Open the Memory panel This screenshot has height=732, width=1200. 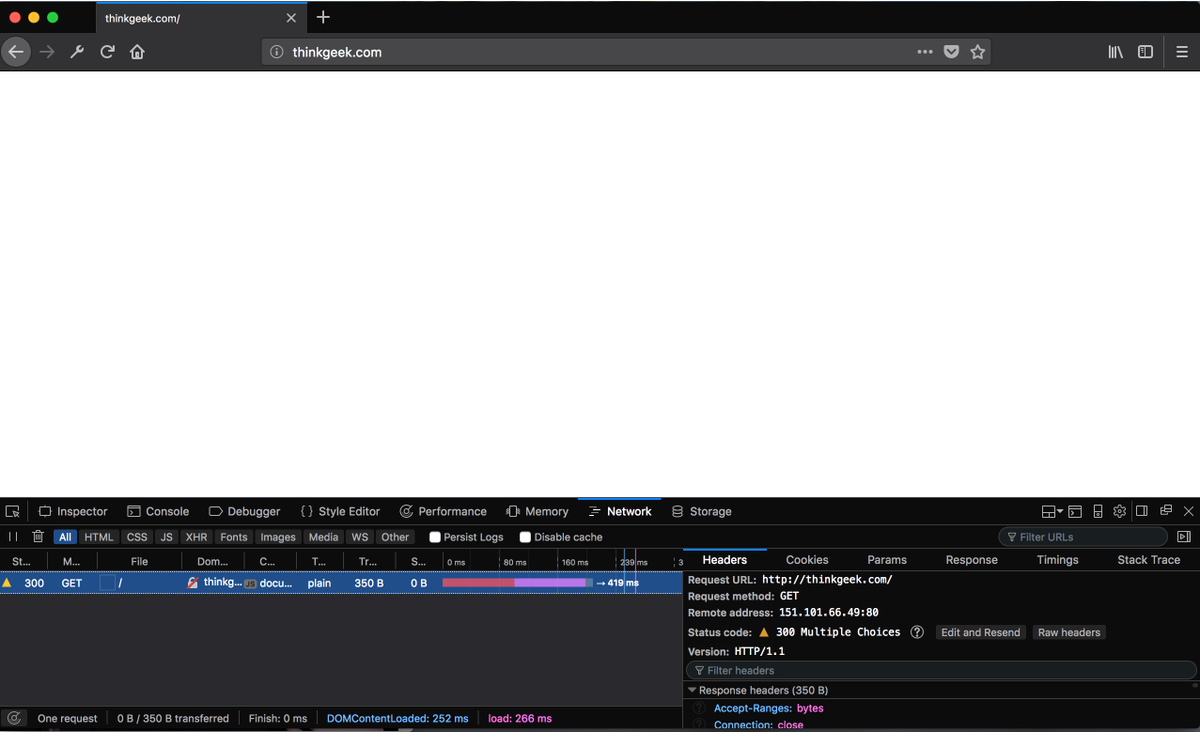(537, 511)
